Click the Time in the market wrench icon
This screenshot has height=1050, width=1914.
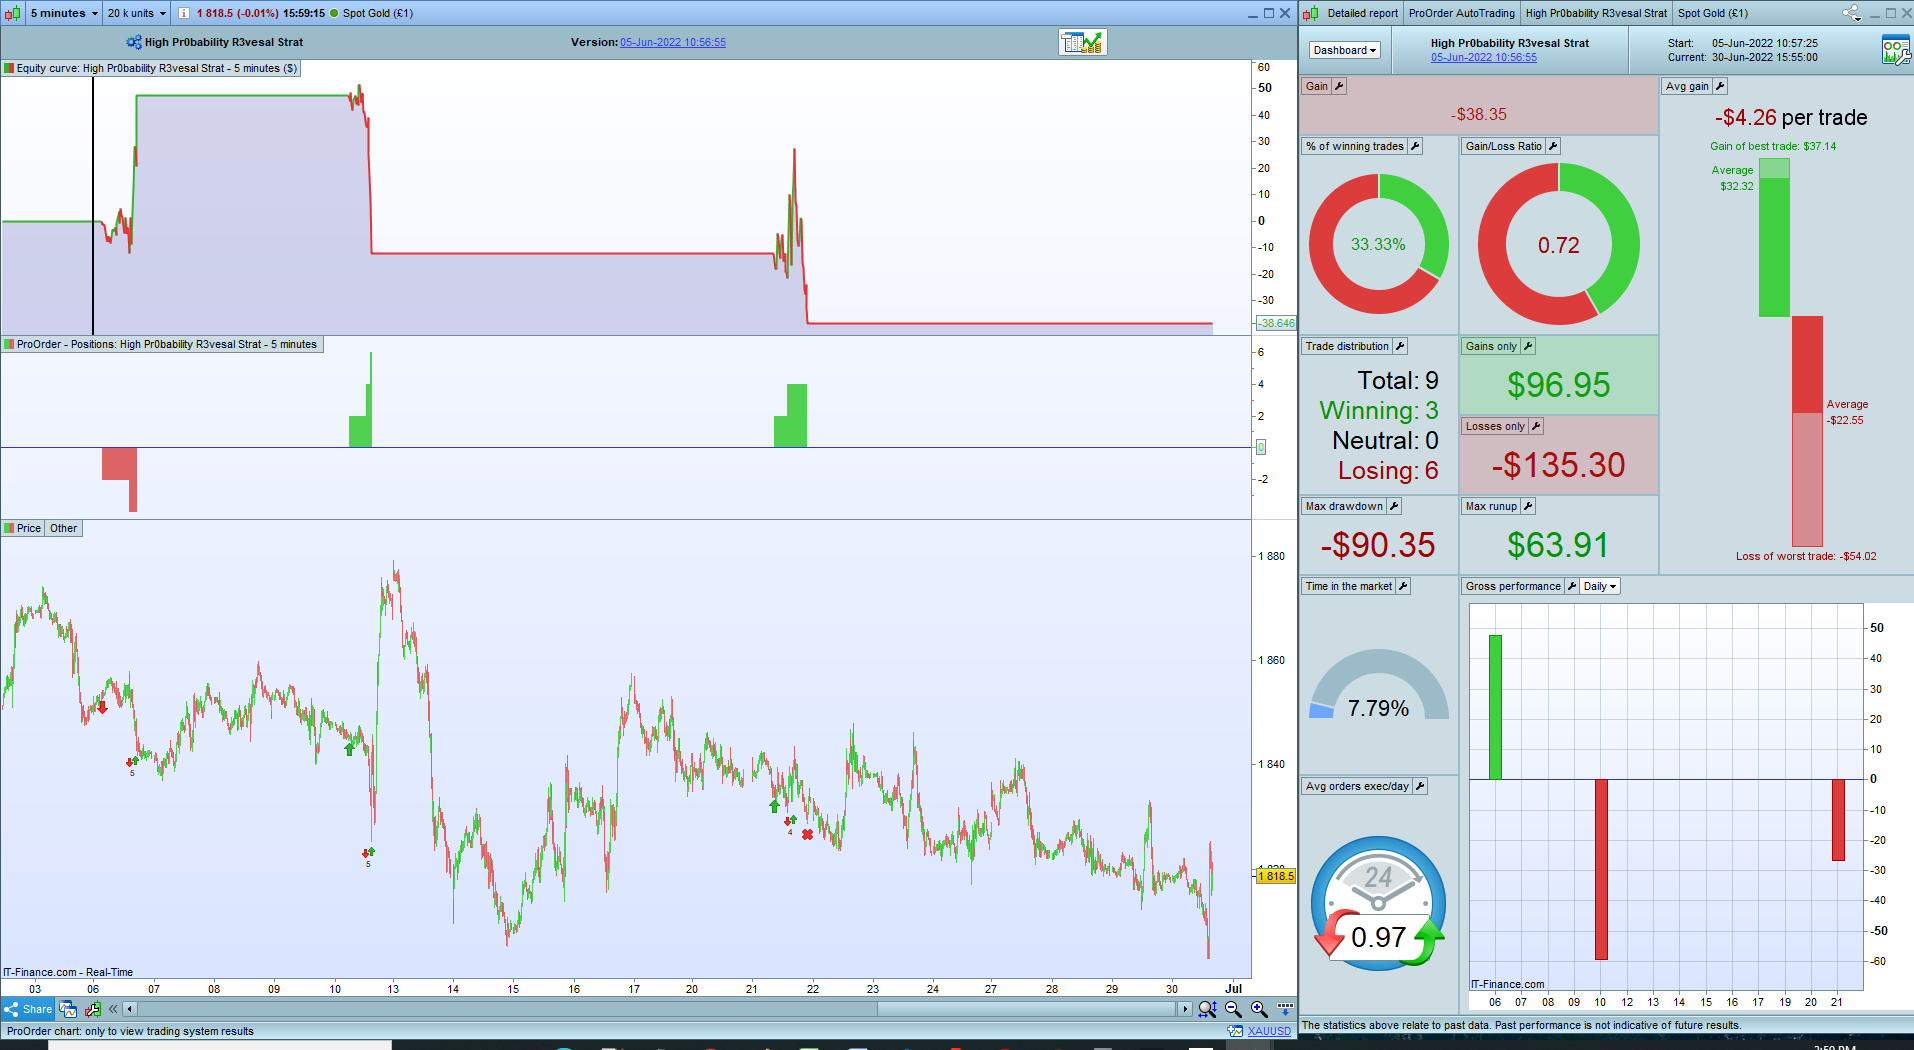[x=1403, y=586]
